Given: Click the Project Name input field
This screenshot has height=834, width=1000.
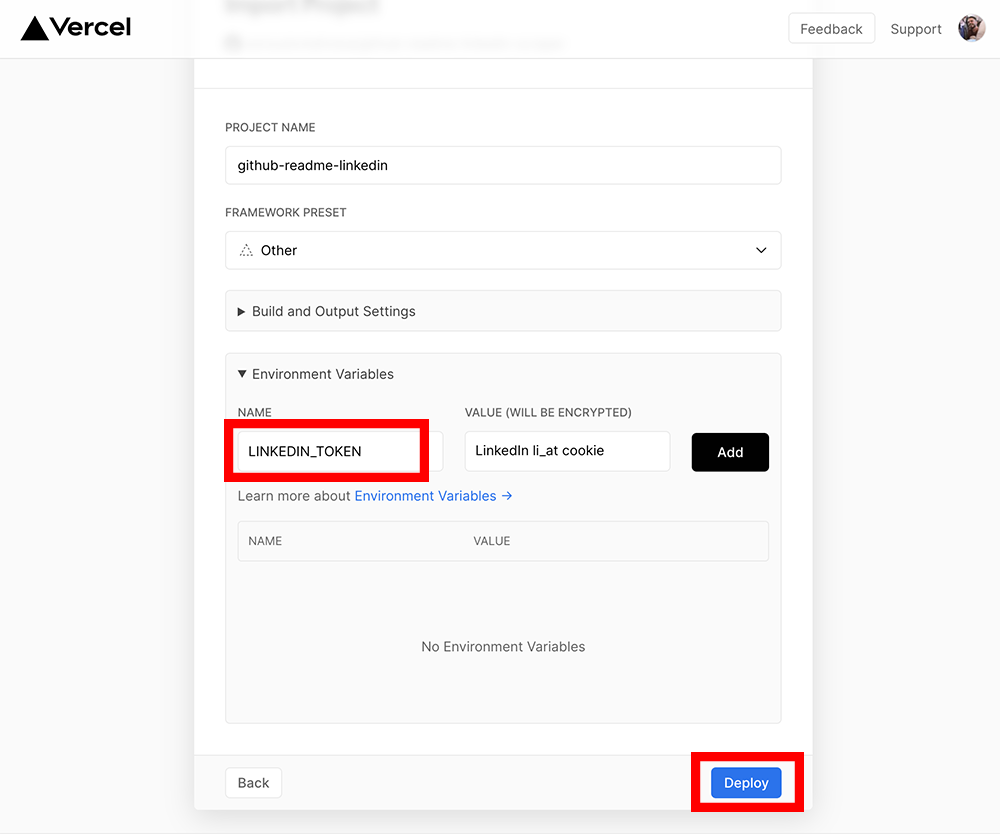Looking at the screenshot, I should [503, 165].
